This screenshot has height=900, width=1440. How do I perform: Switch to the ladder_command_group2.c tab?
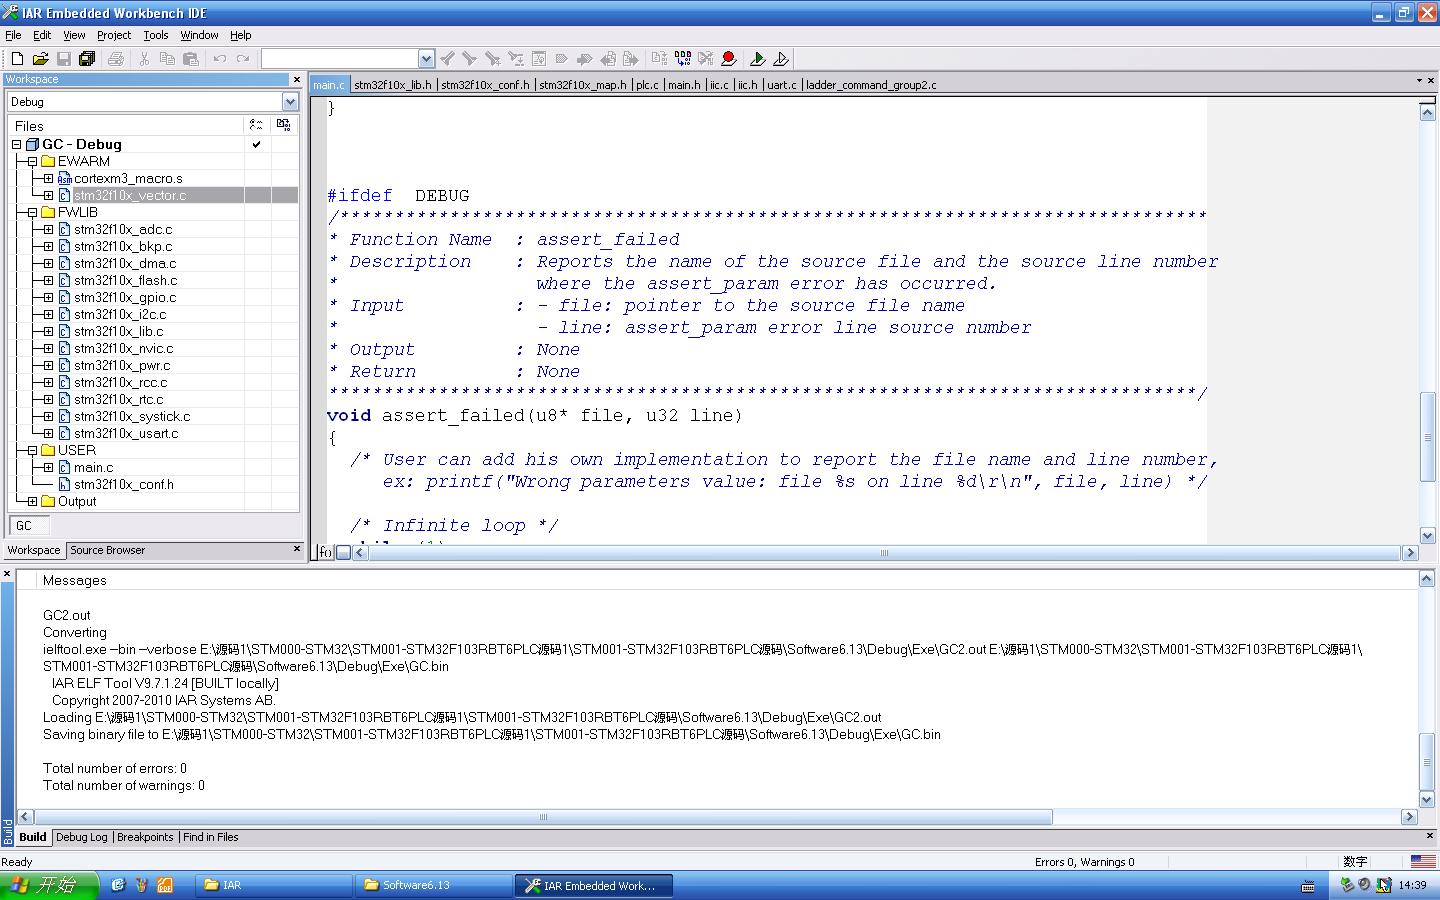click(x=871, y=85)
